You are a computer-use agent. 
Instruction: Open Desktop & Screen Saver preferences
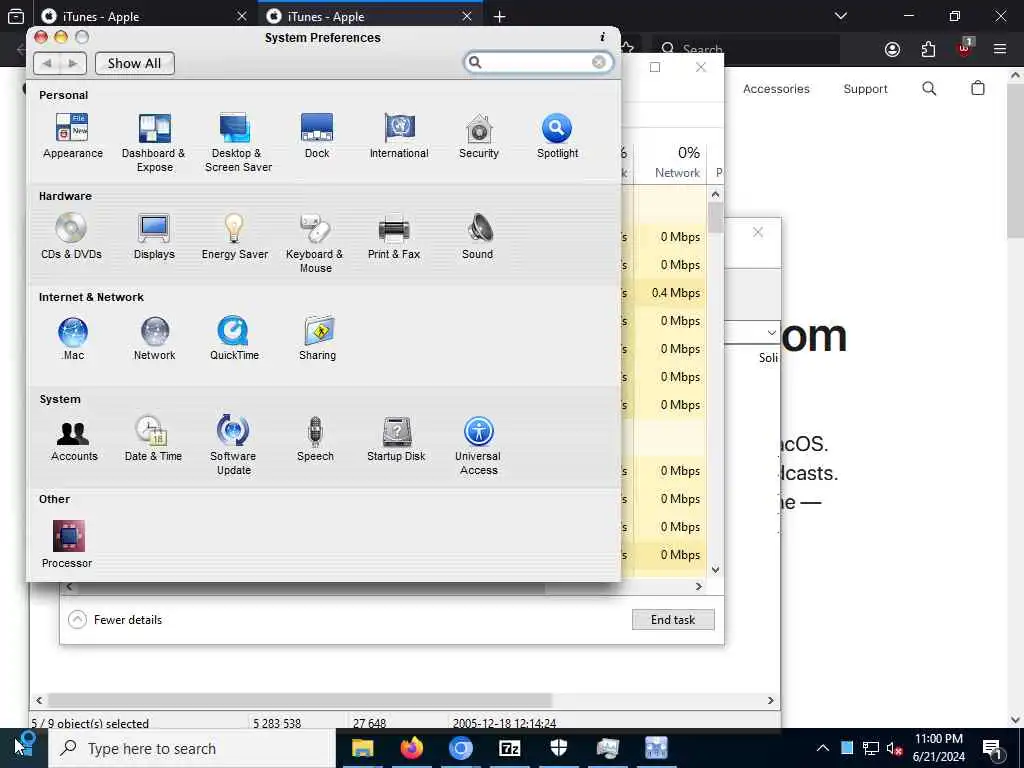pos(238,142)
